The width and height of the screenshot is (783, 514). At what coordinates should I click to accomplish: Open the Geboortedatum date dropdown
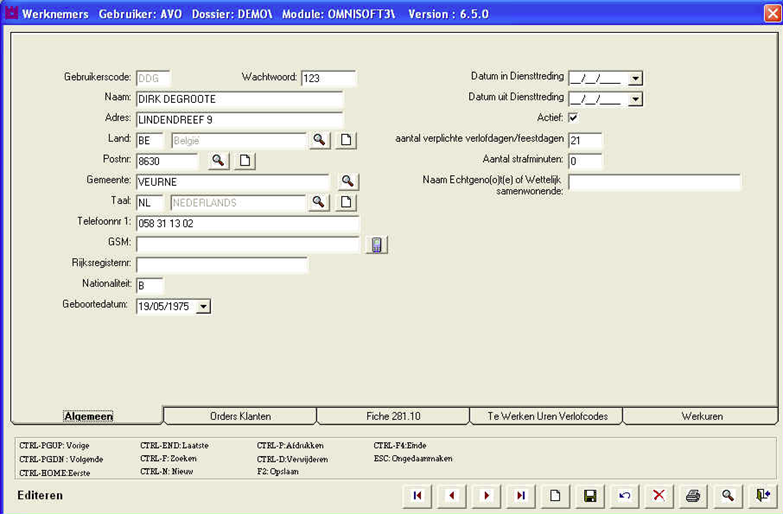[x=203, y=307]
